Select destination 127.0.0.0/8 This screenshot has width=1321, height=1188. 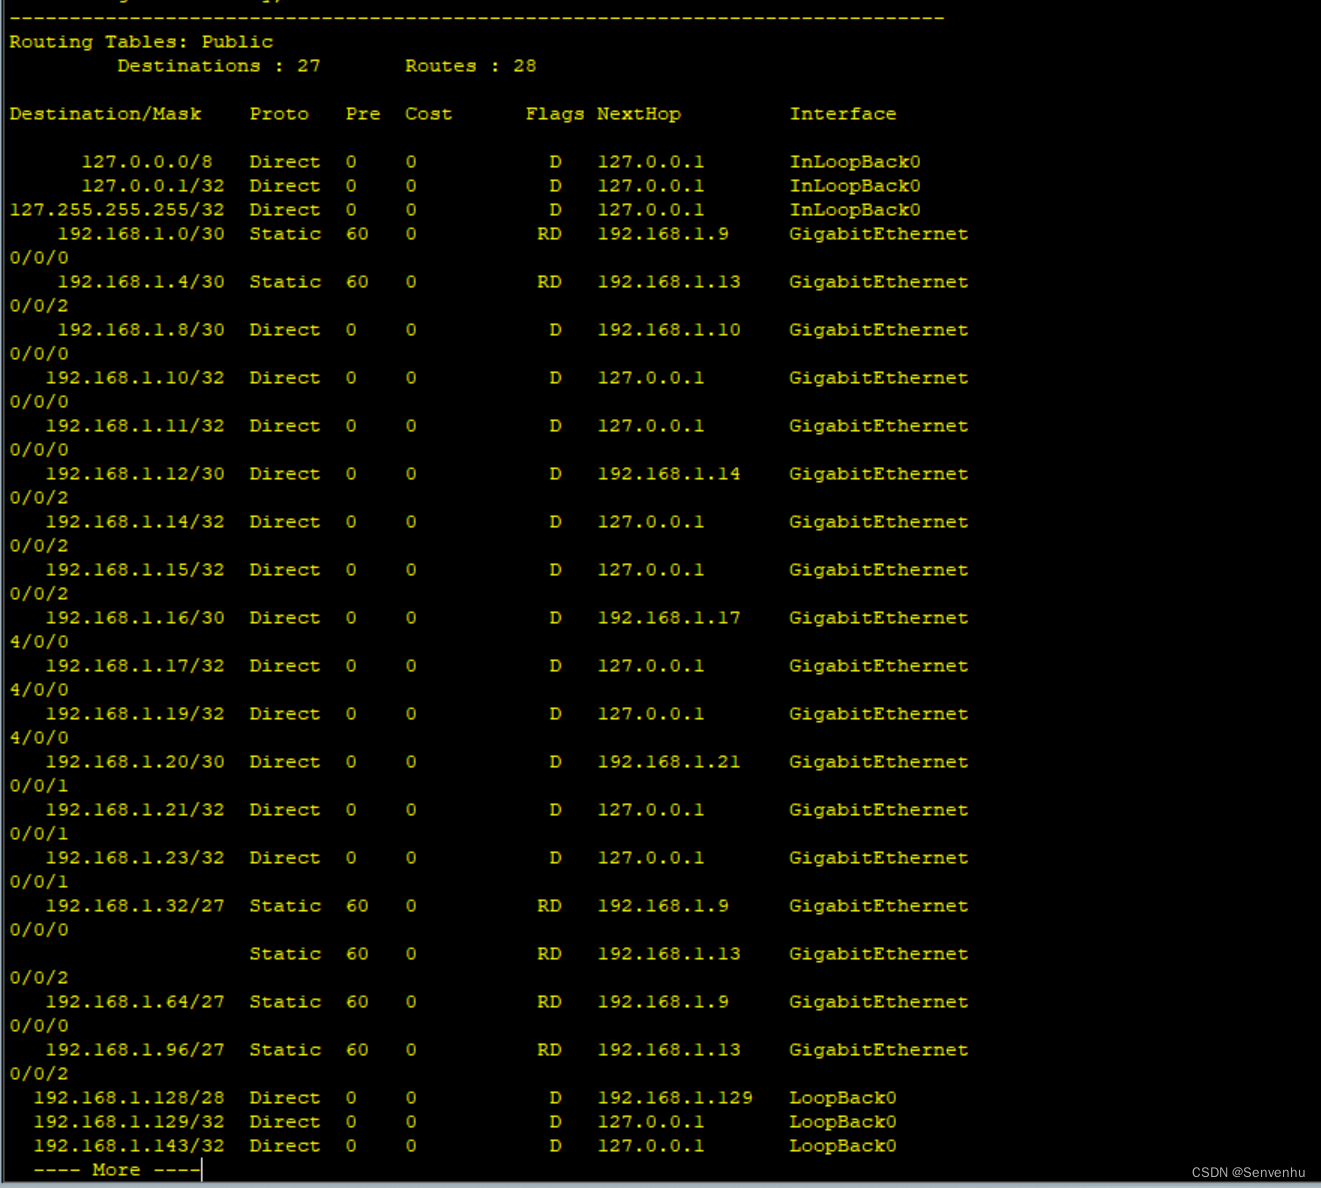147,162
